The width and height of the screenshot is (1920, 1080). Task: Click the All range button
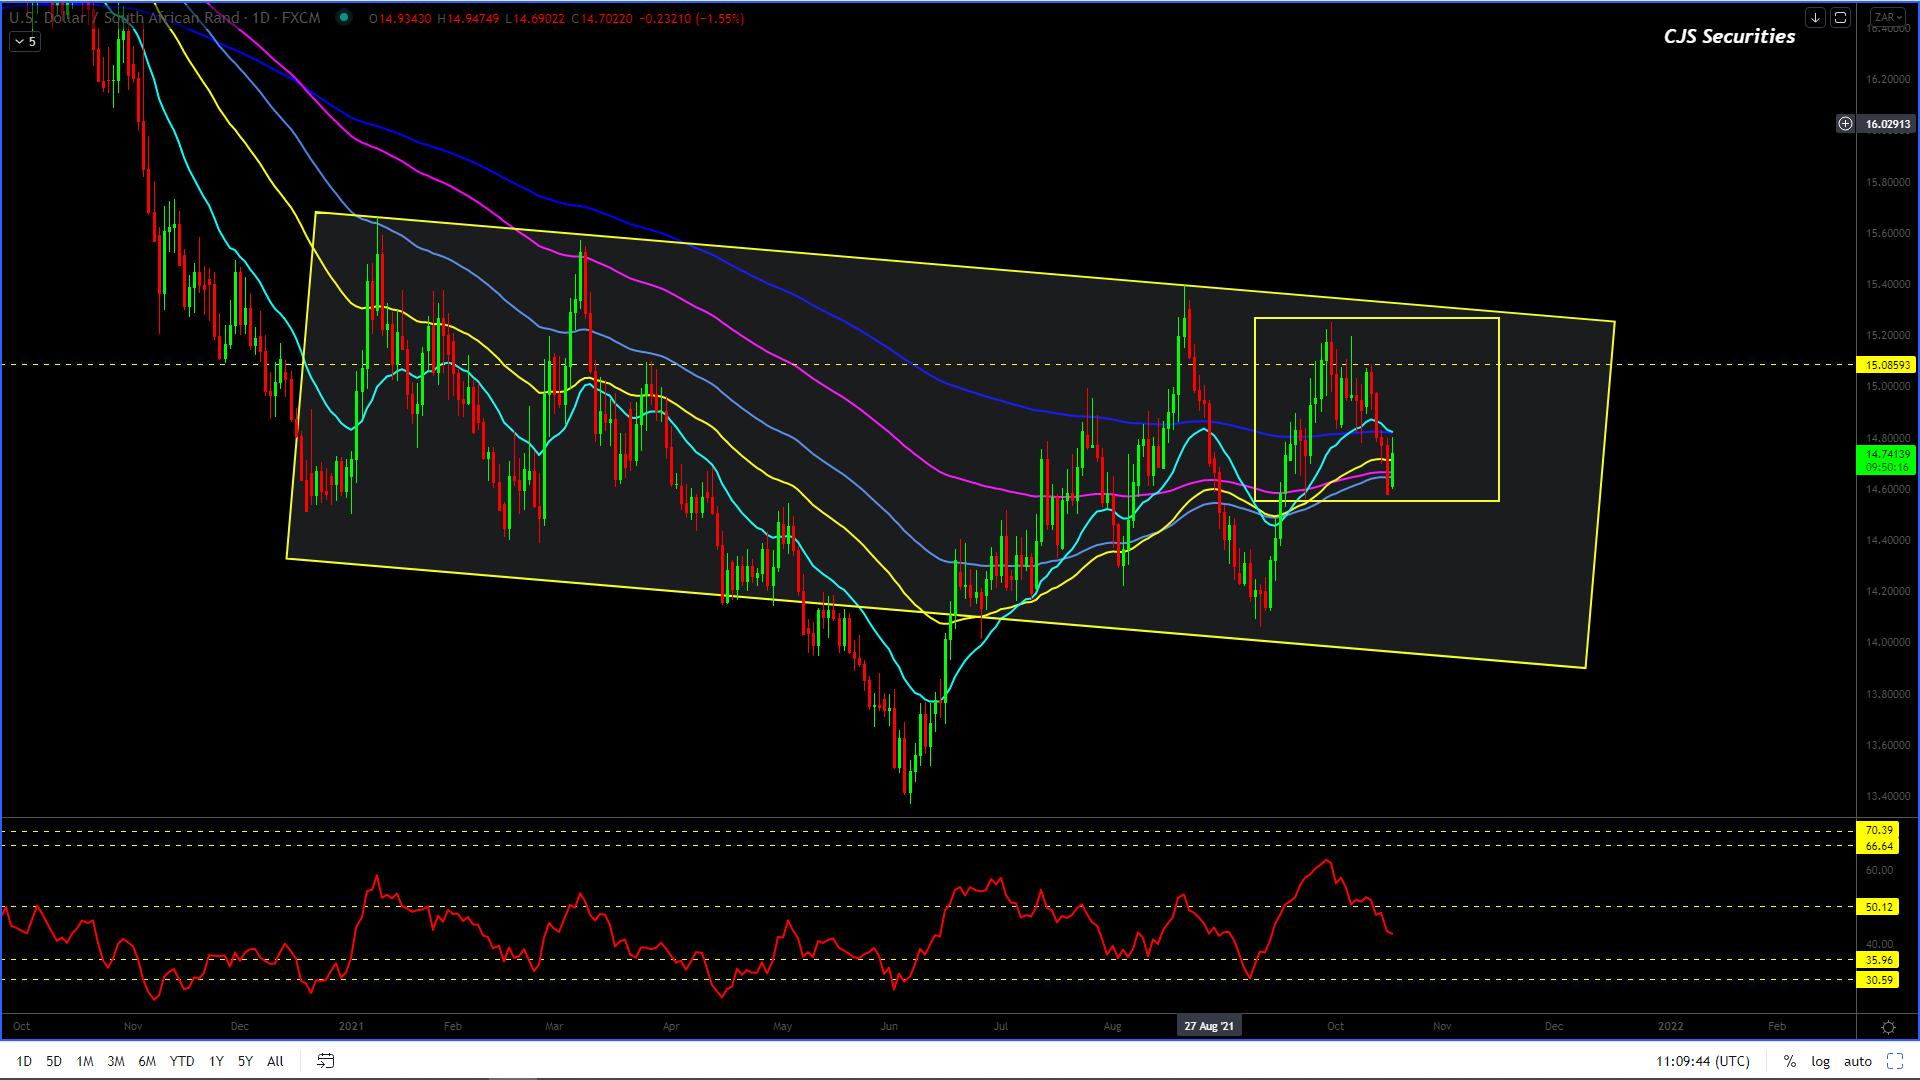275,1061
